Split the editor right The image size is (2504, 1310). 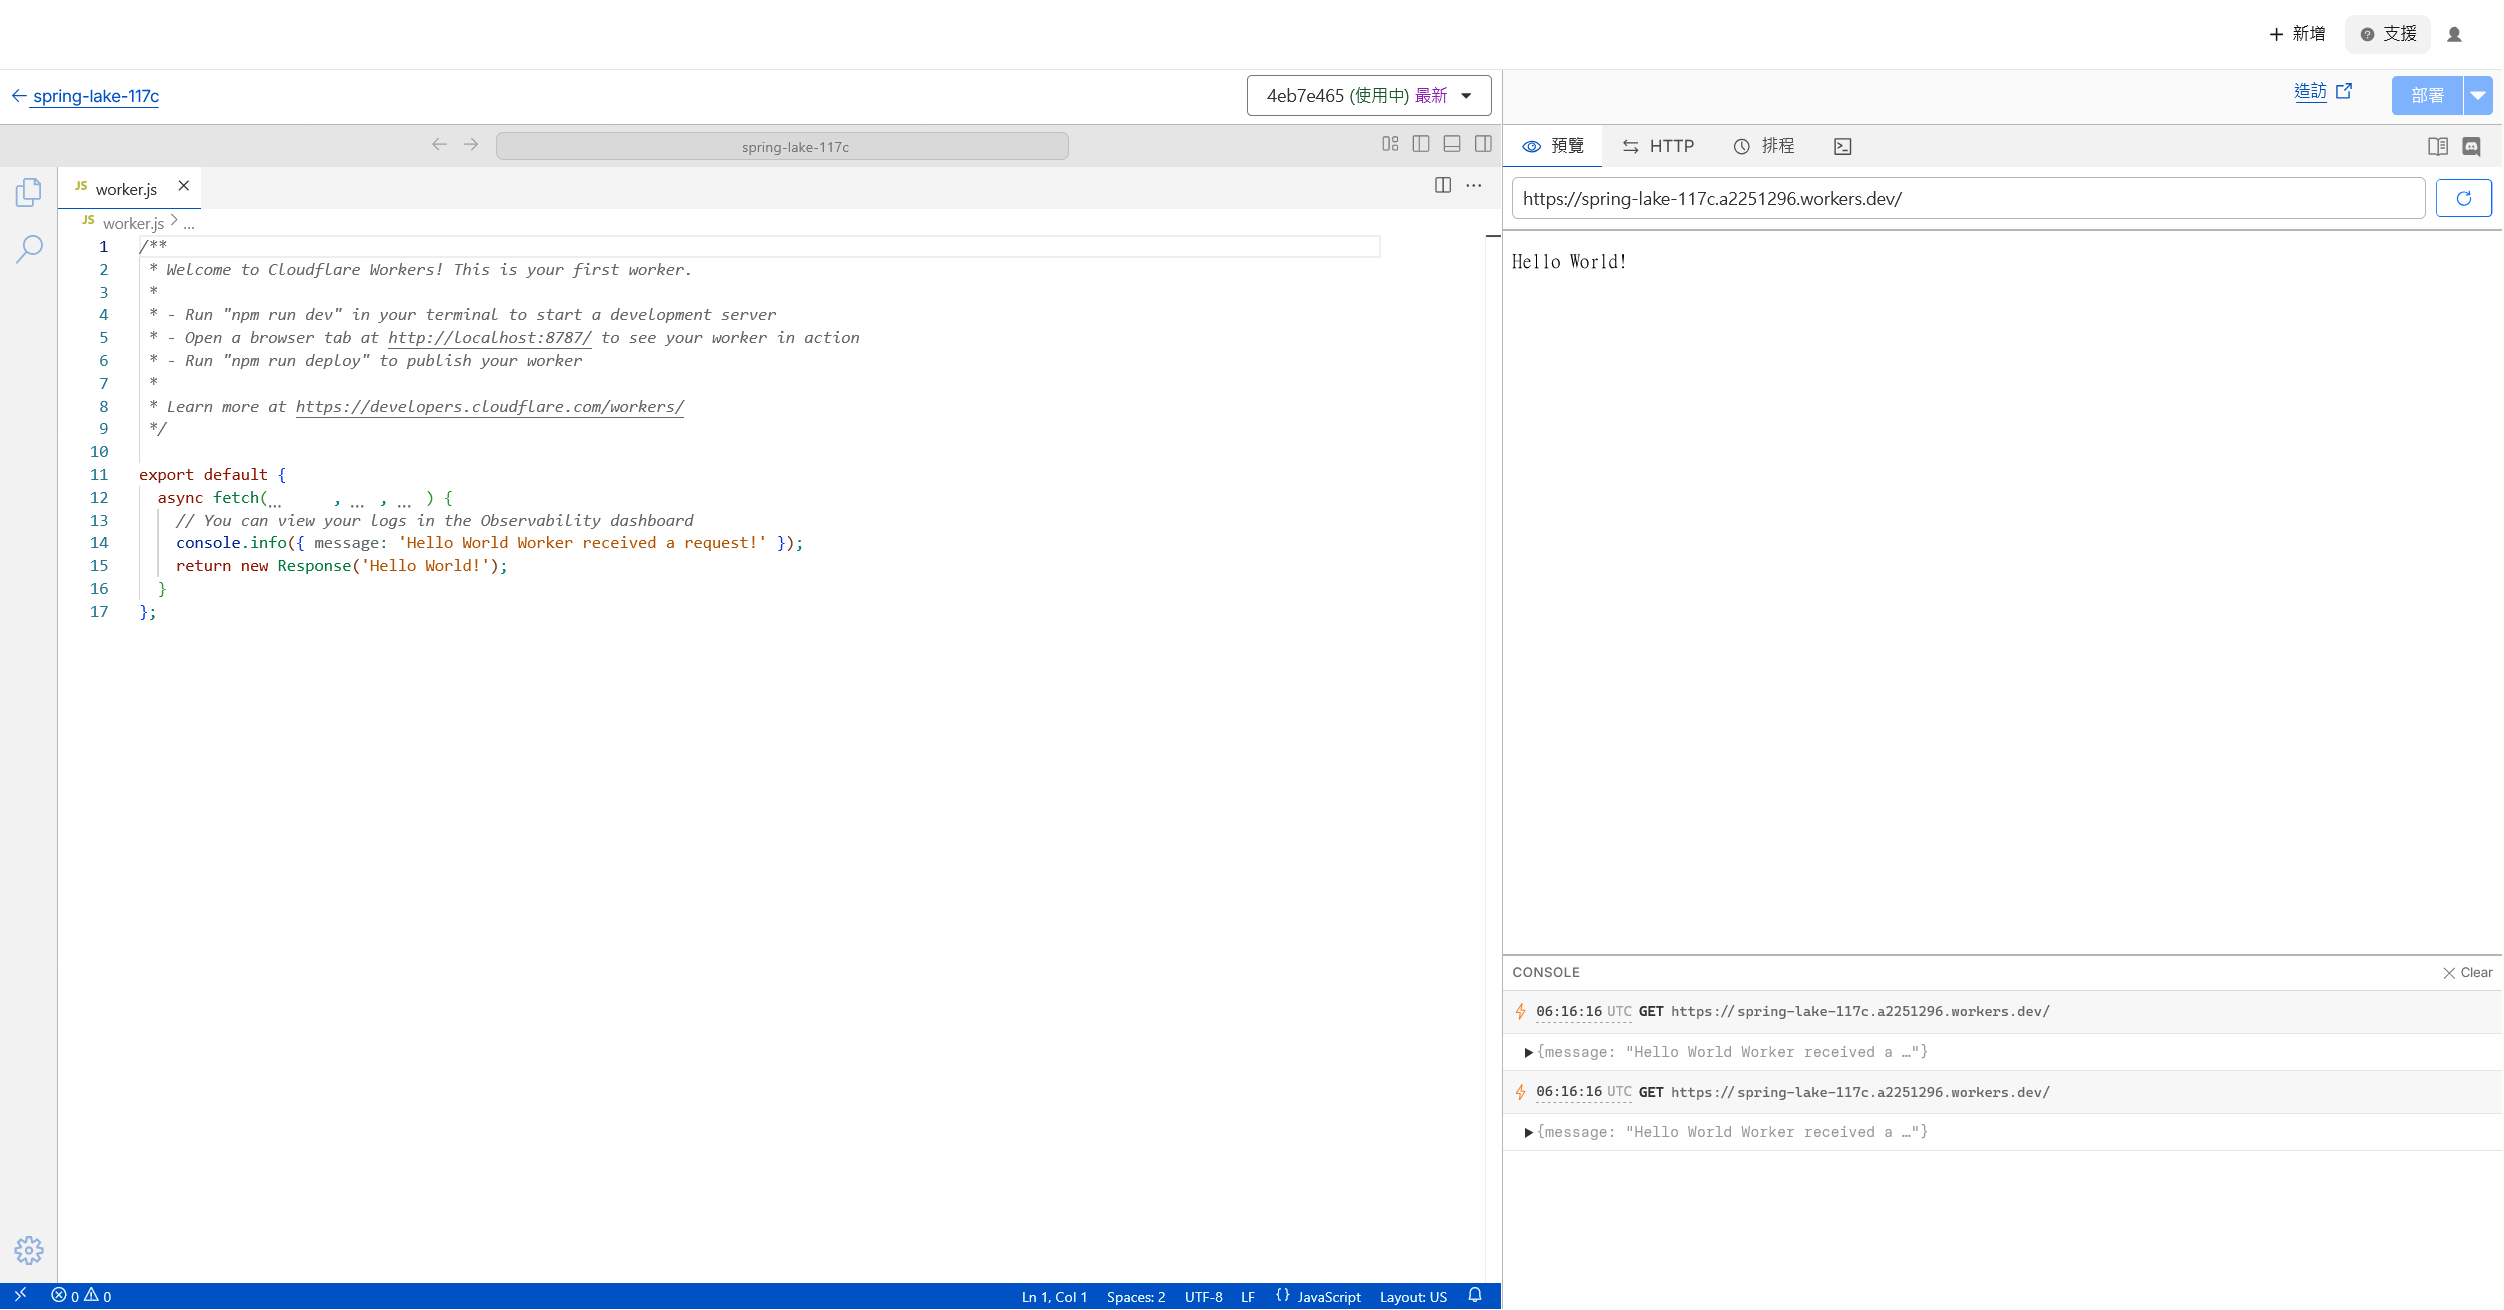click(x=1442, y=185)
